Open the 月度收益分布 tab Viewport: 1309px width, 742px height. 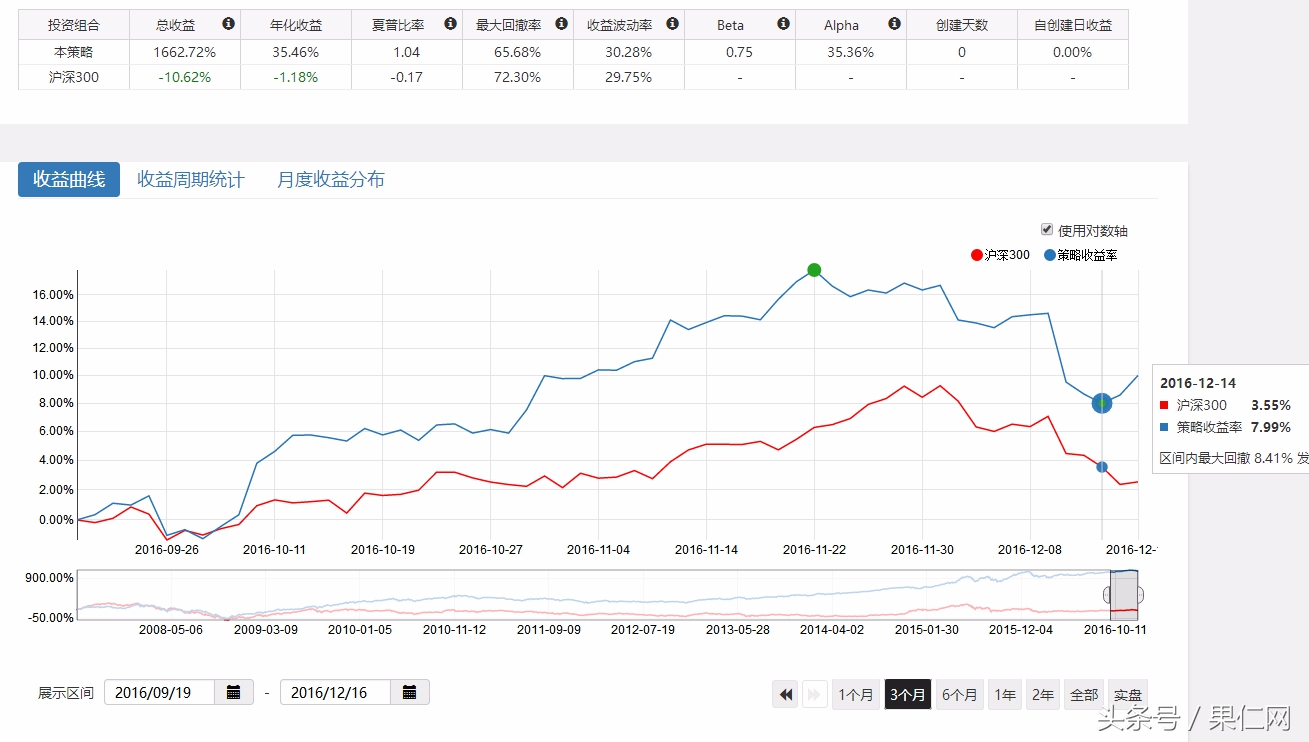(329, 179)
